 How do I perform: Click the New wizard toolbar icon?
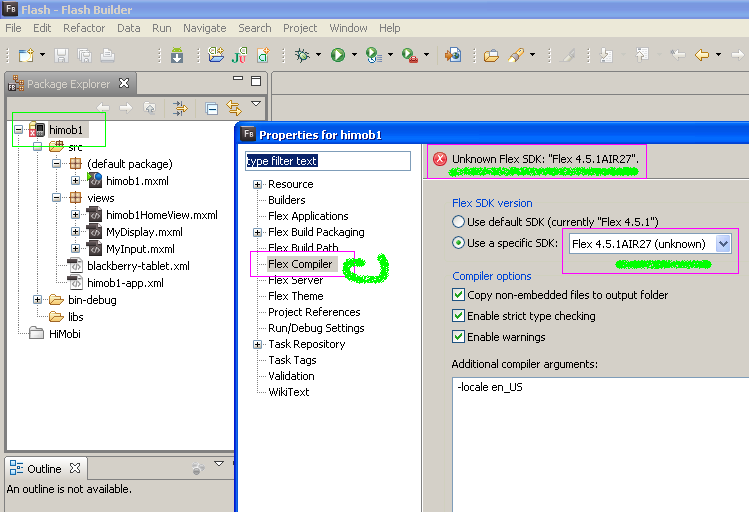pos(26,55)
